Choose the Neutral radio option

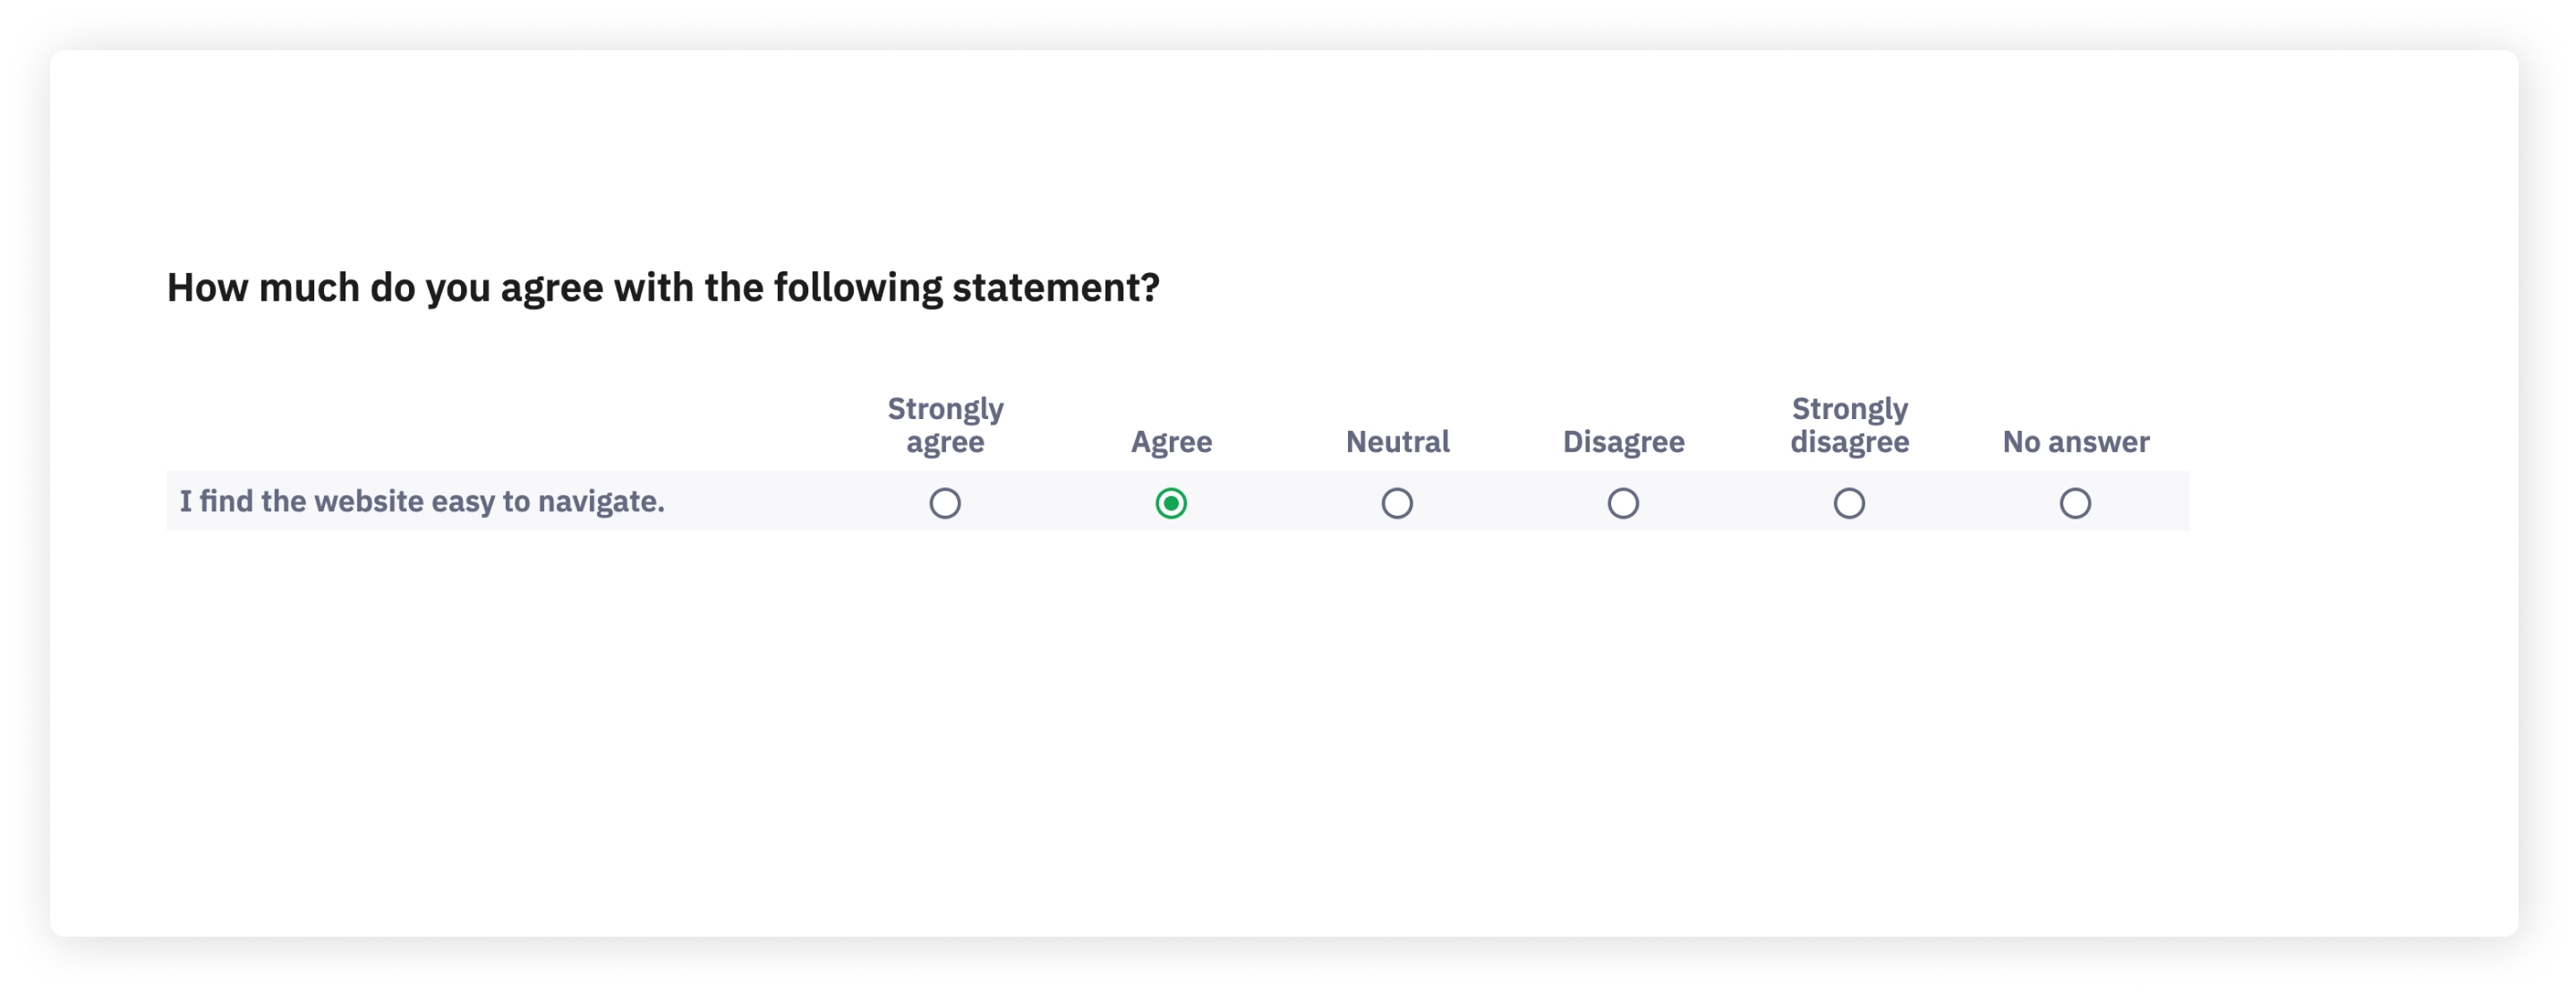pyautogui.click(x=1397, y=503)
